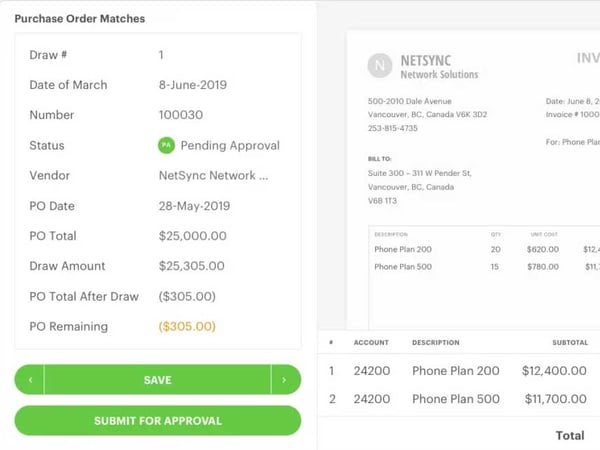Click the Description column header
600x450 pixels.
435,343
